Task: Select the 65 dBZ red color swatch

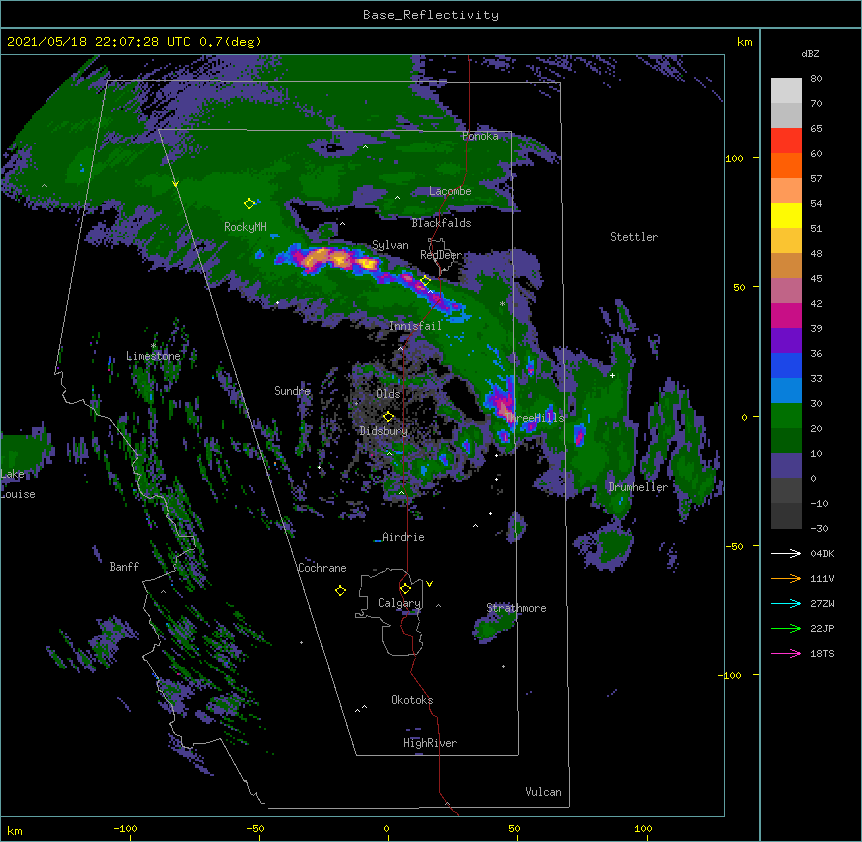Action: pos(786,140)
